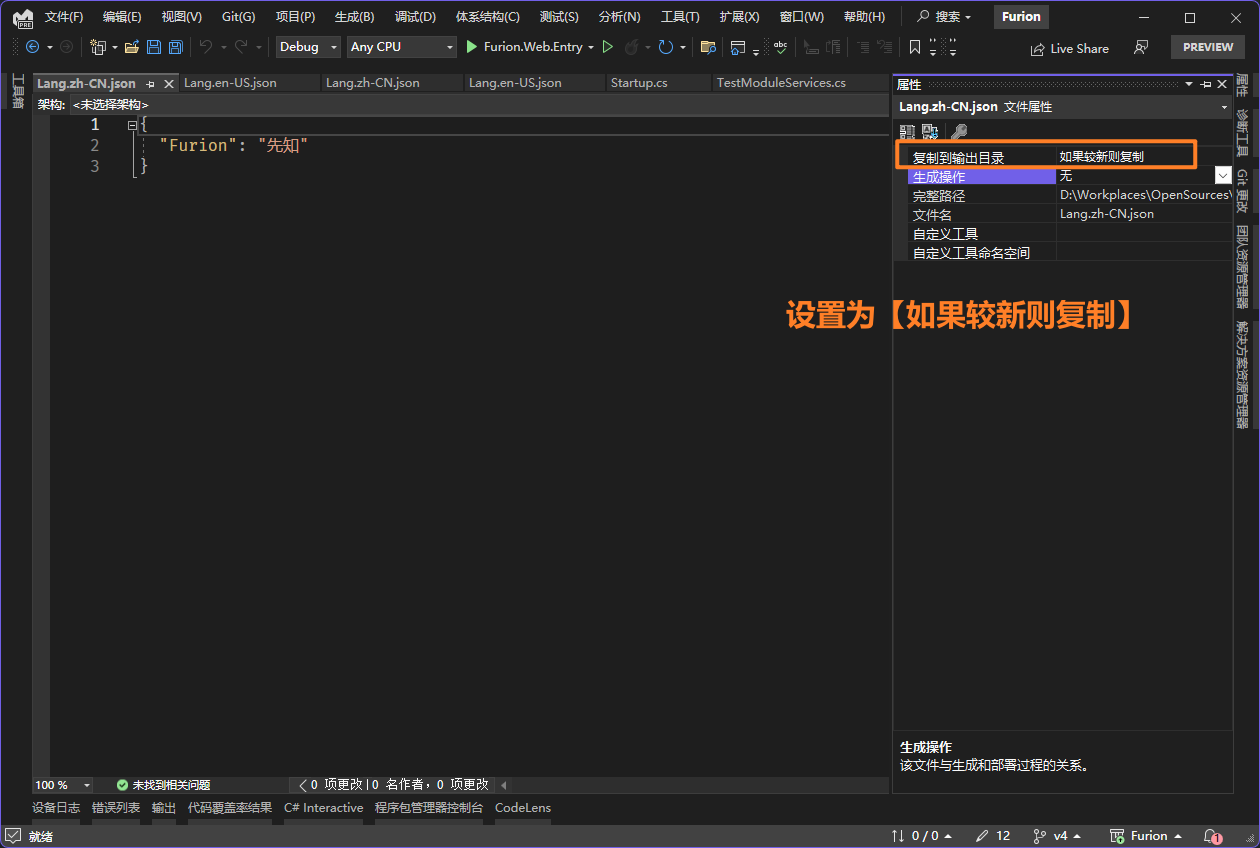The image size is (1260, 848).
Task: Click the PREVIEW button
Action: tap(1208, 47)
